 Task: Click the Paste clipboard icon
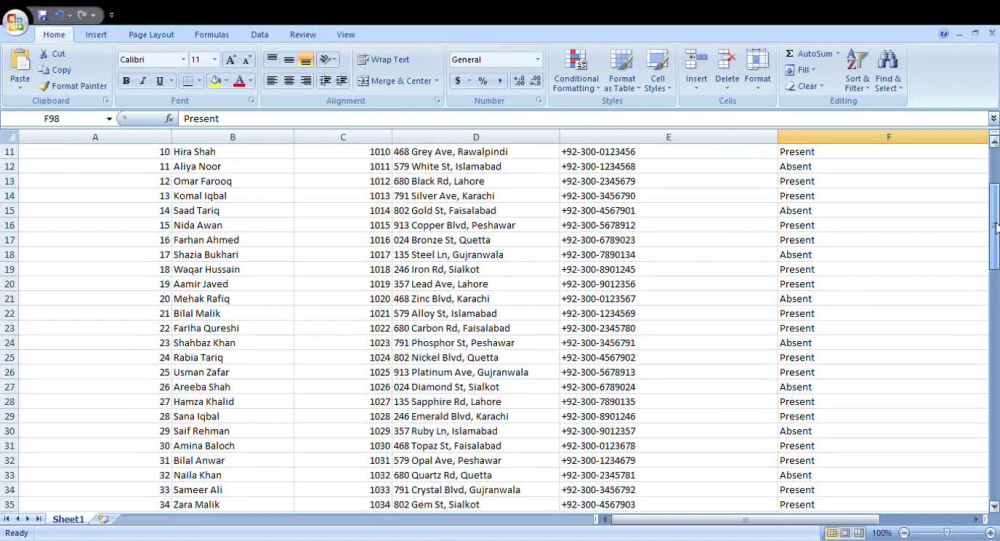pos(20,61)
